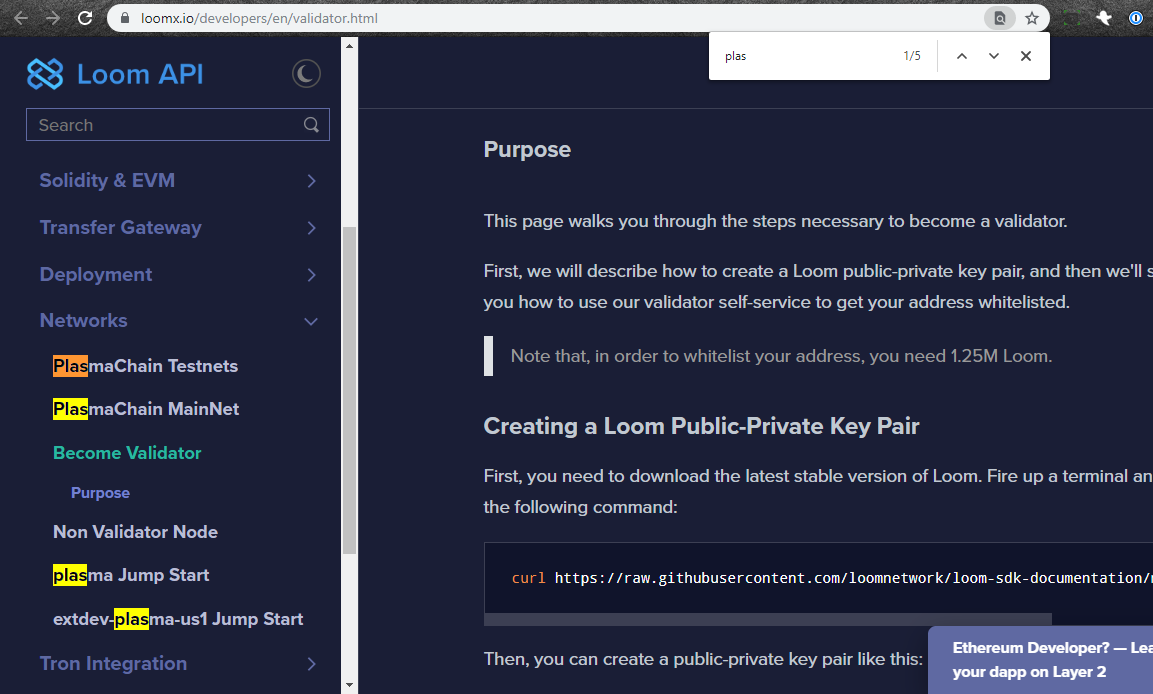This screenshot has height=694, width=1153.
Task: Toggle dark mode with the moon icon
Action: click(306, 73)
